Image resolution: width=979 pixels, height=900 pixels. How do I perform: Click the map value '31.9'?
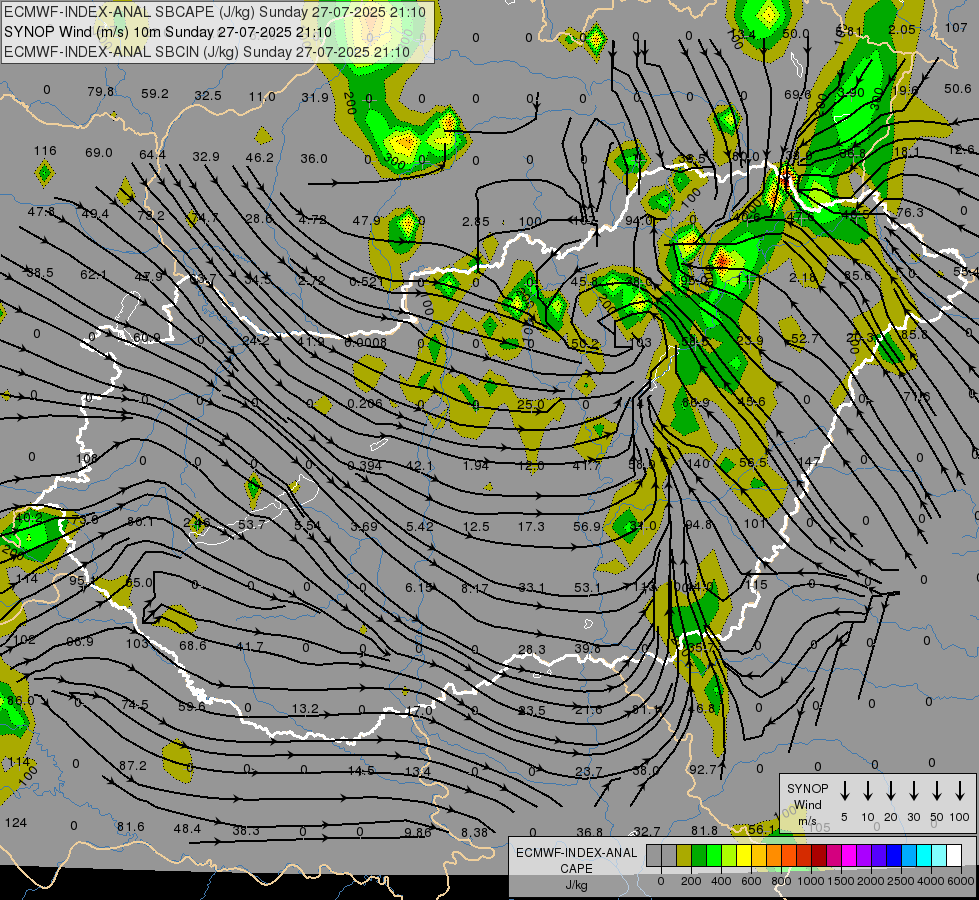[315, 97]
